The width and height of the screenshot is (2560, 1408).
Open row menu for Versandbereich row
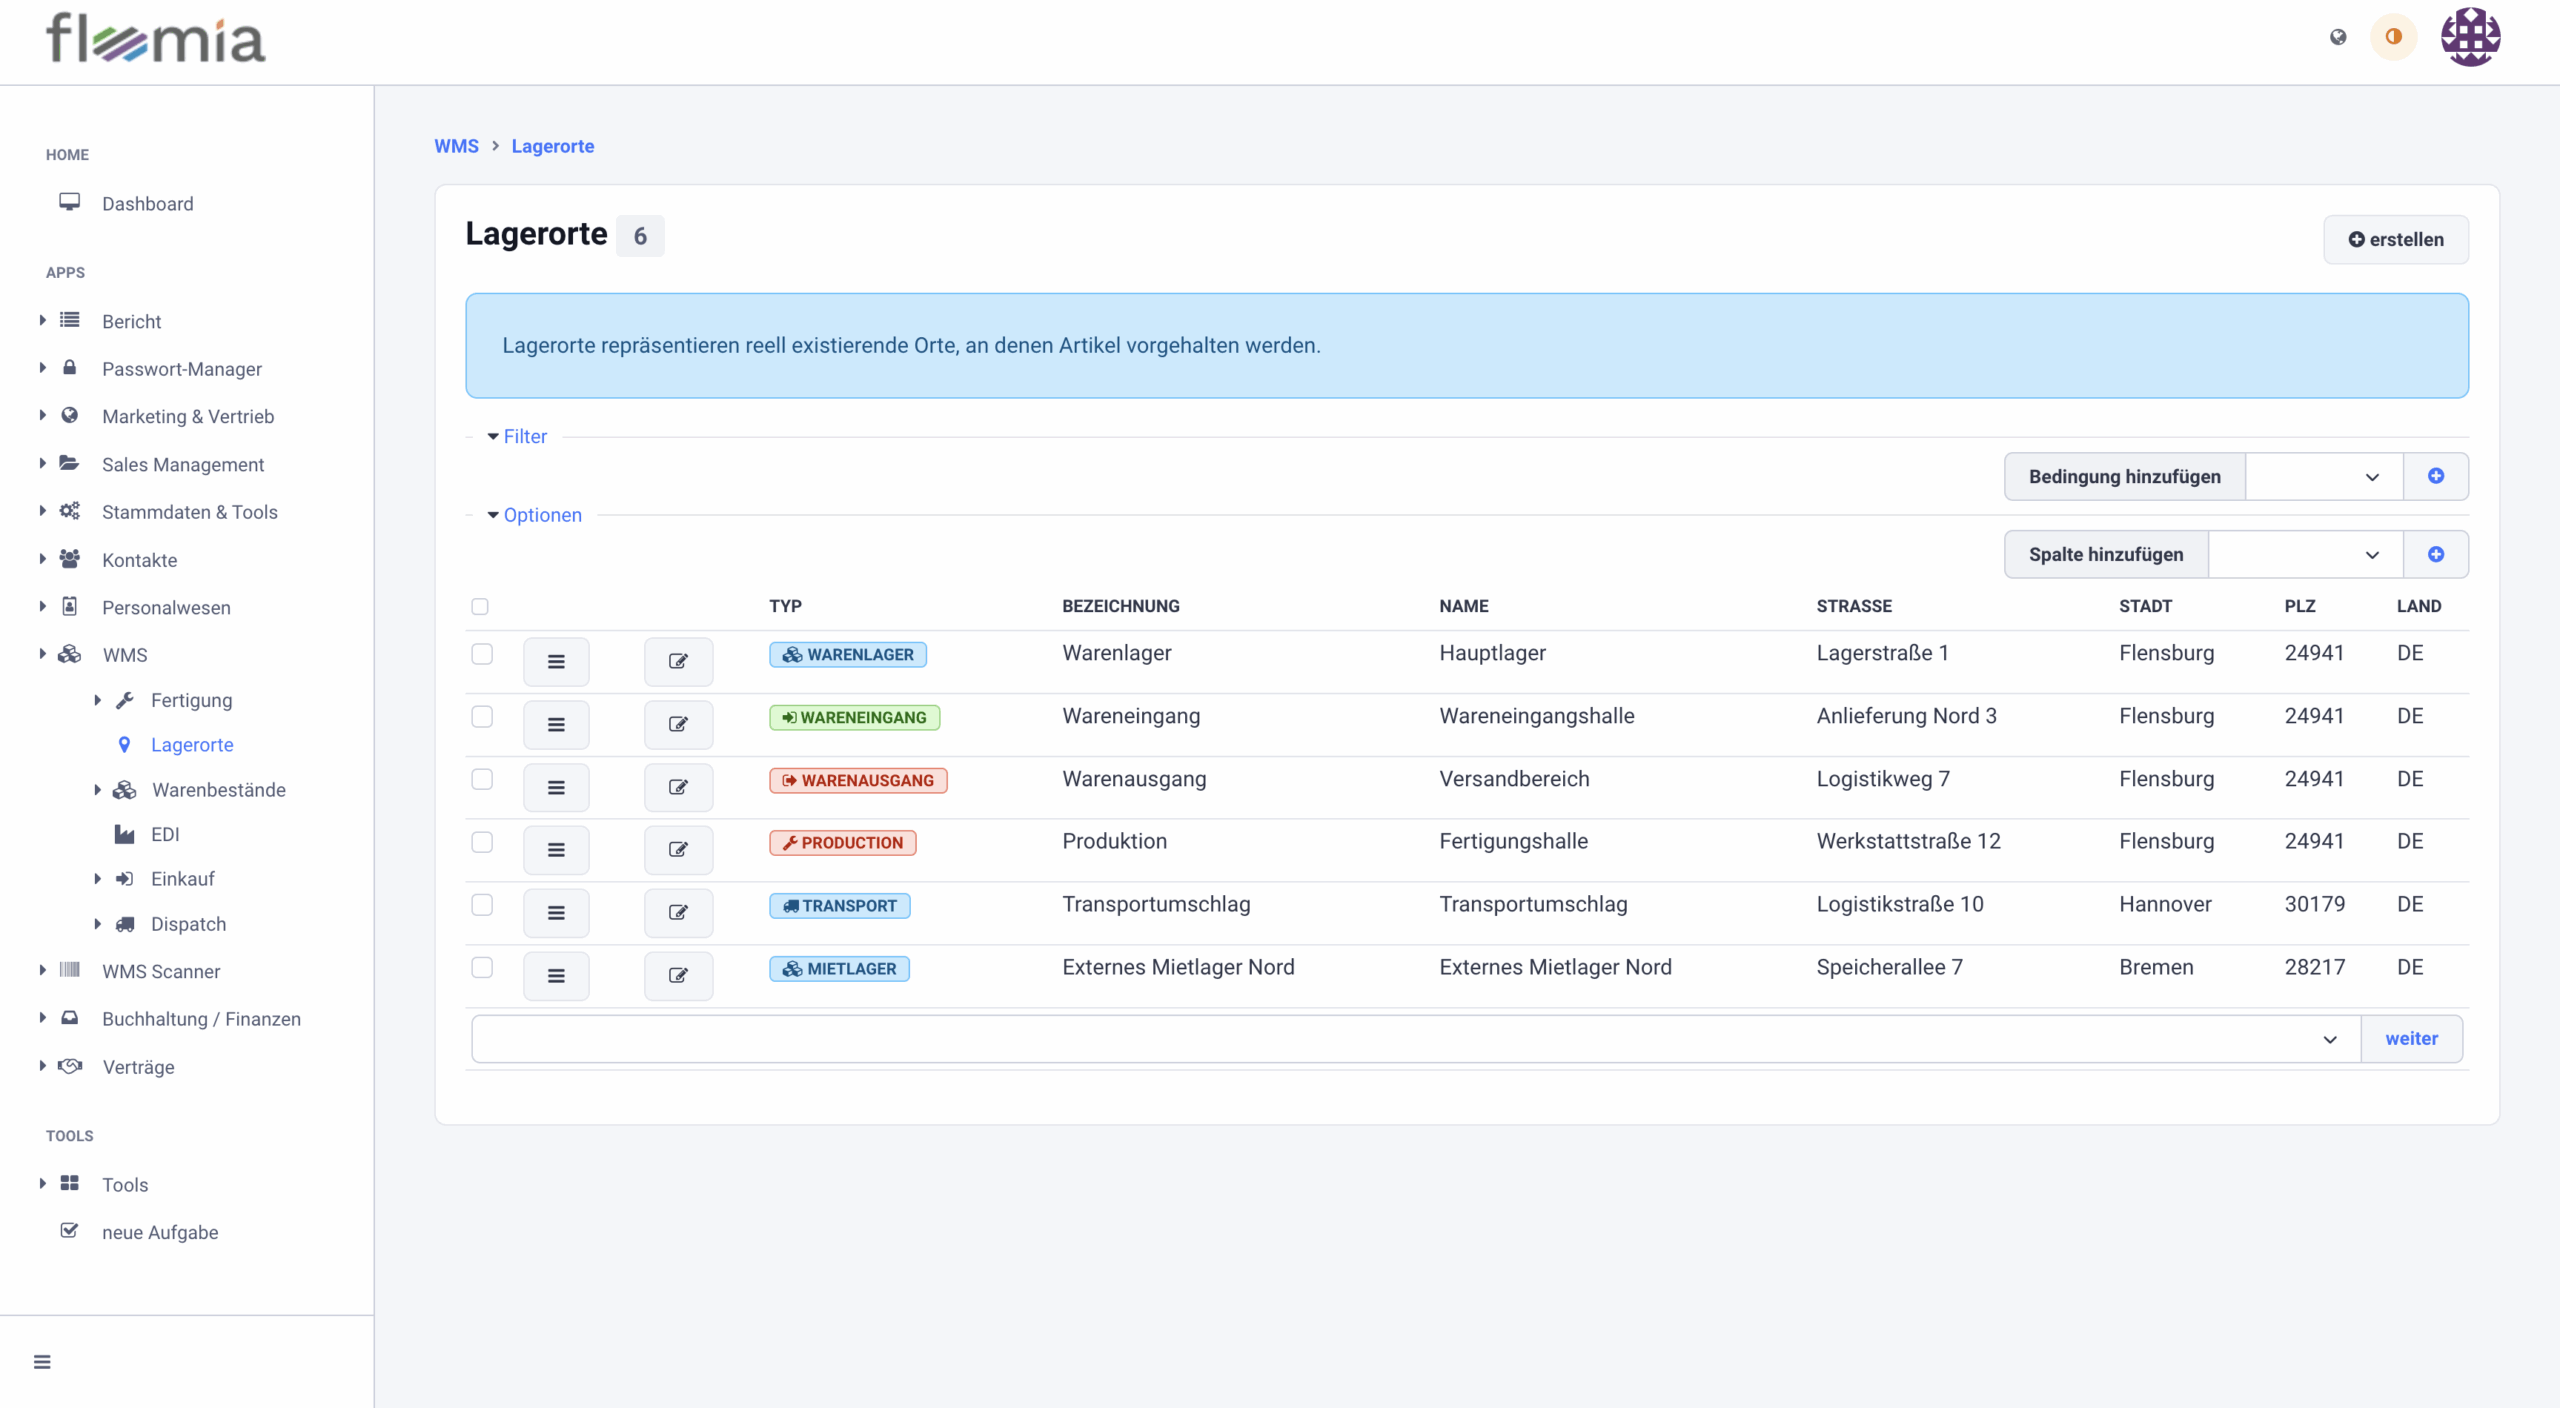tap(556, 787)
